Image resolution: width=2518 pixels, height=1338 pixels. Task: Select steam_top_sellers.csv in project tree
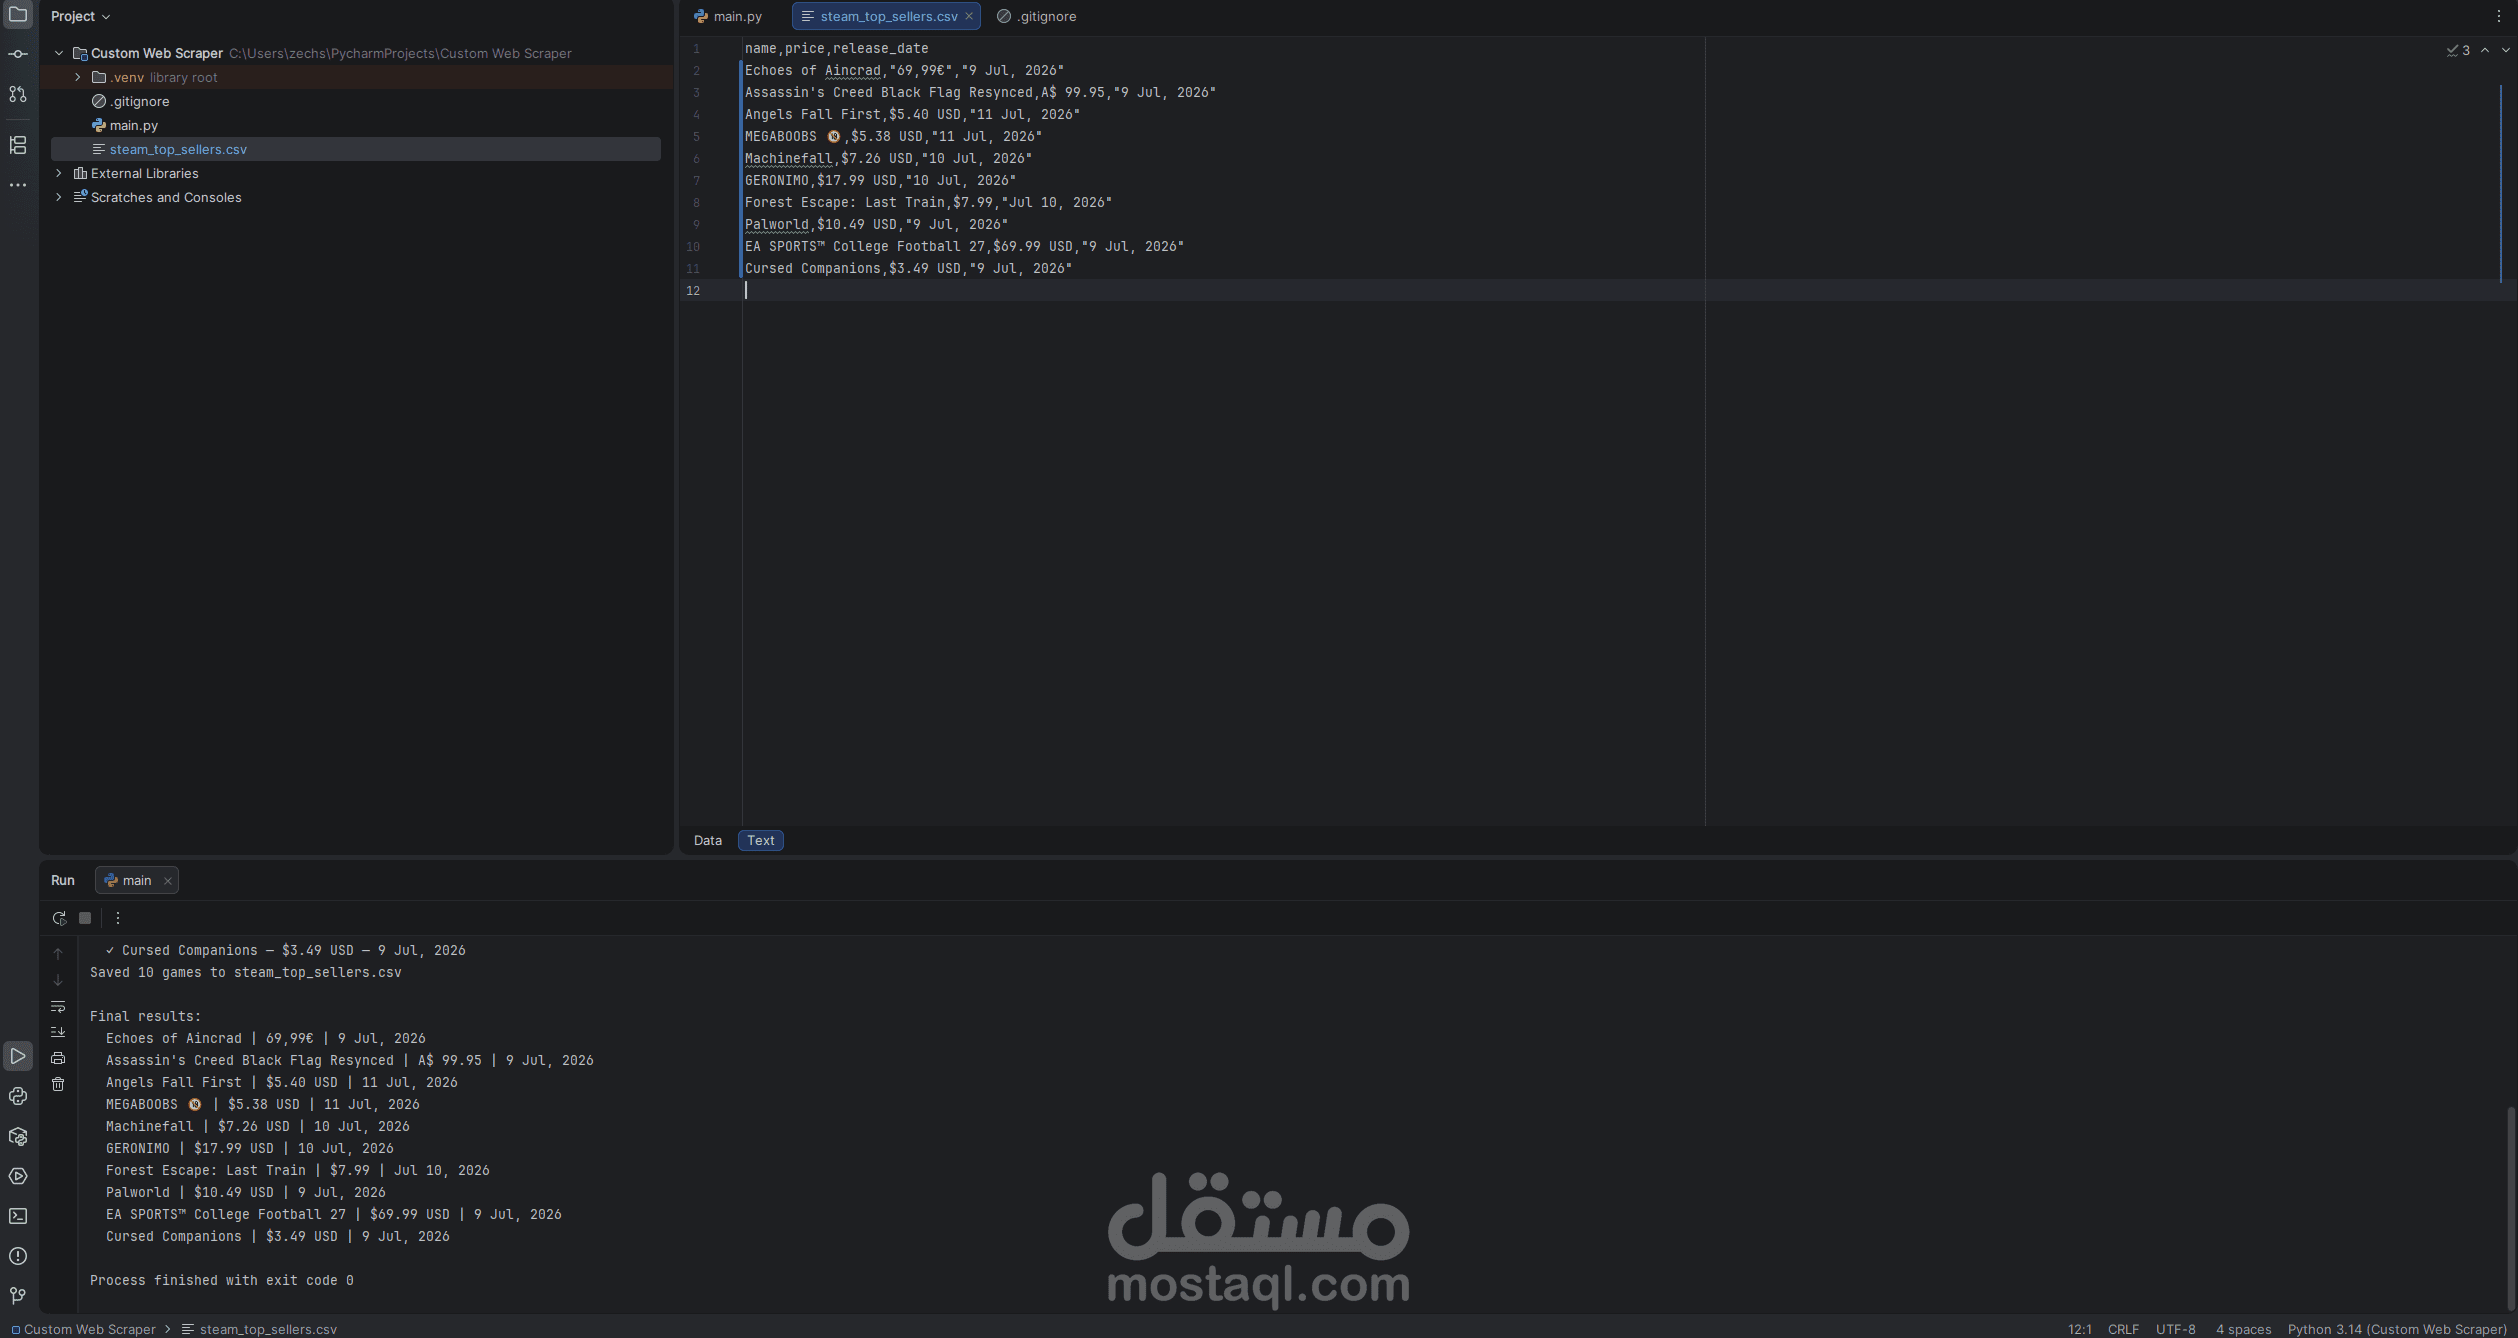click(x=356, y=149)
